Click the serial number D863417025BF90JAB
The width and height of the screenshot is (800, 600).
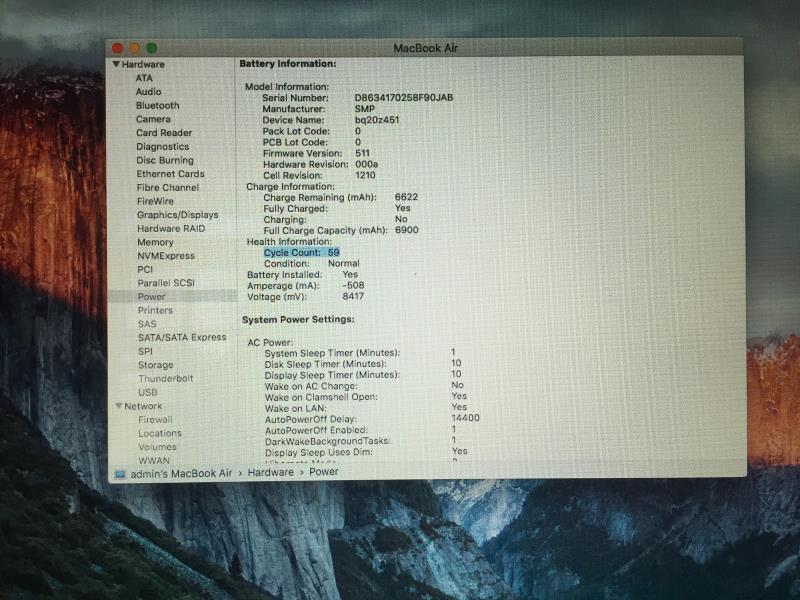click(404, 97)
